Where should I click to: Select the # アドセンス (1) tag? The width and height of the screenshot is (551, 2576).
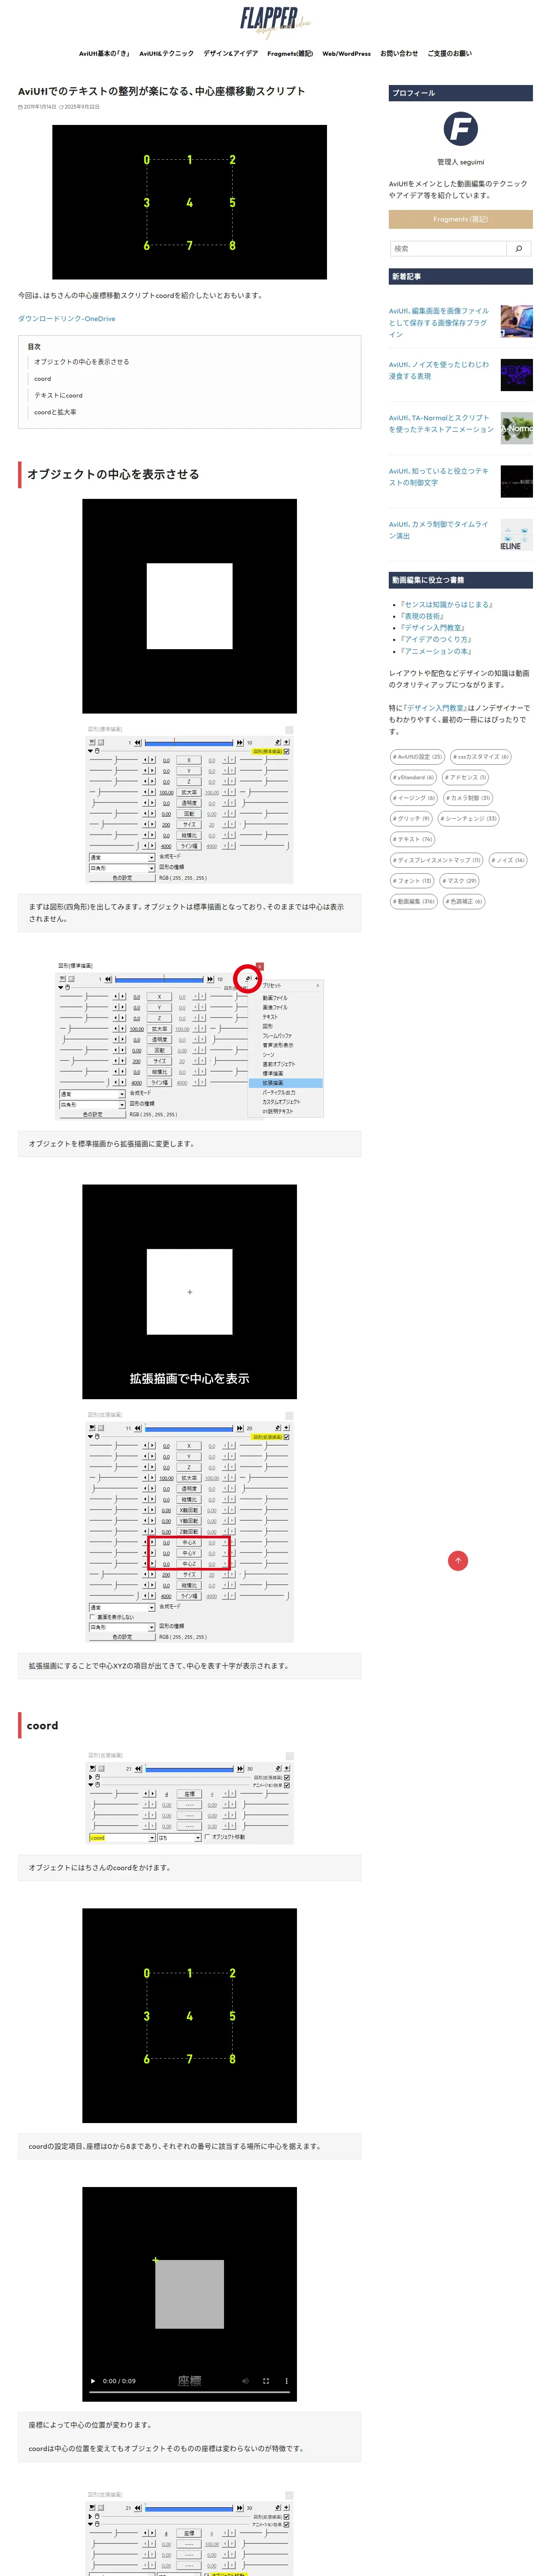click(x=466, y=777)
